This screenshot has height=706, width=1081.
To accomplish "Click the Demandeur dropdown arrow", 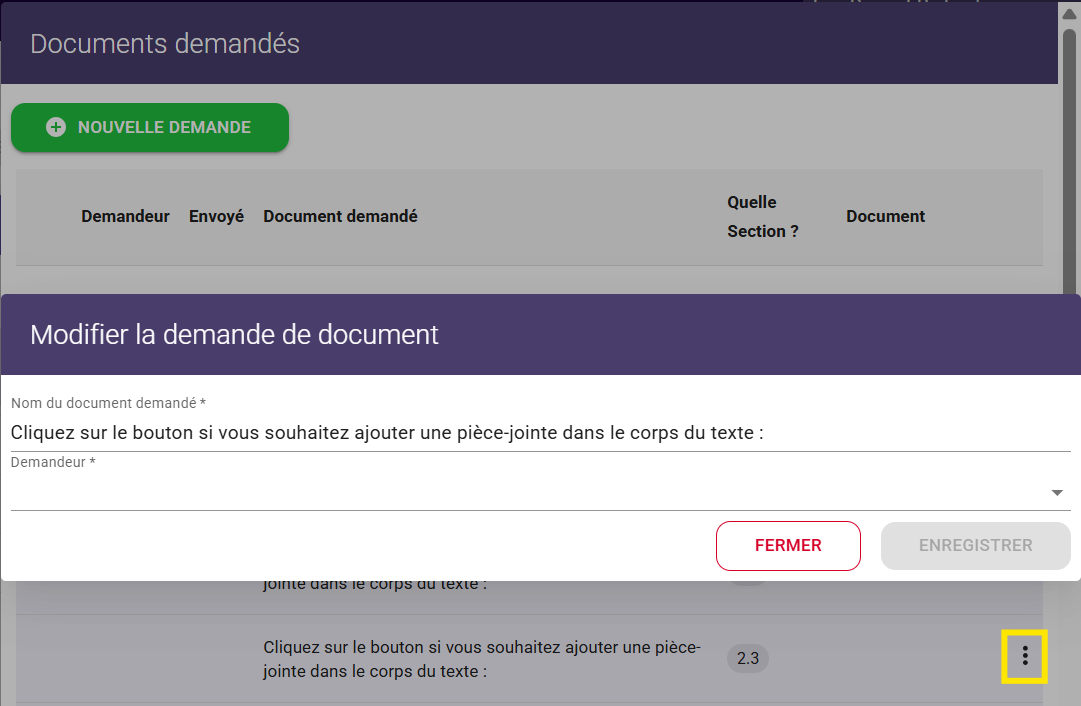I will (1057, 493).
